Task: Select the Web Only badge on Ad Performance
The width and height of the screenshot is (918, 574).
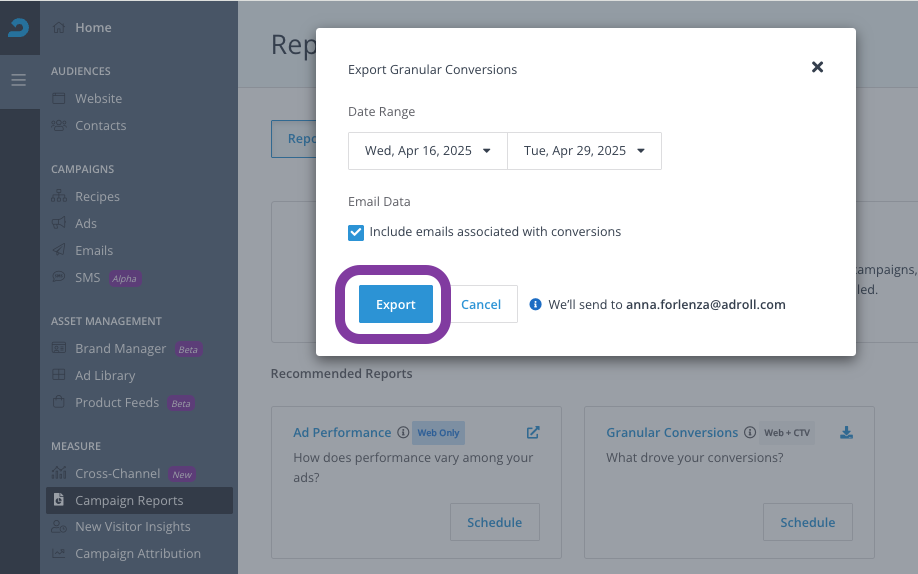Action: [x=439, y=433]
